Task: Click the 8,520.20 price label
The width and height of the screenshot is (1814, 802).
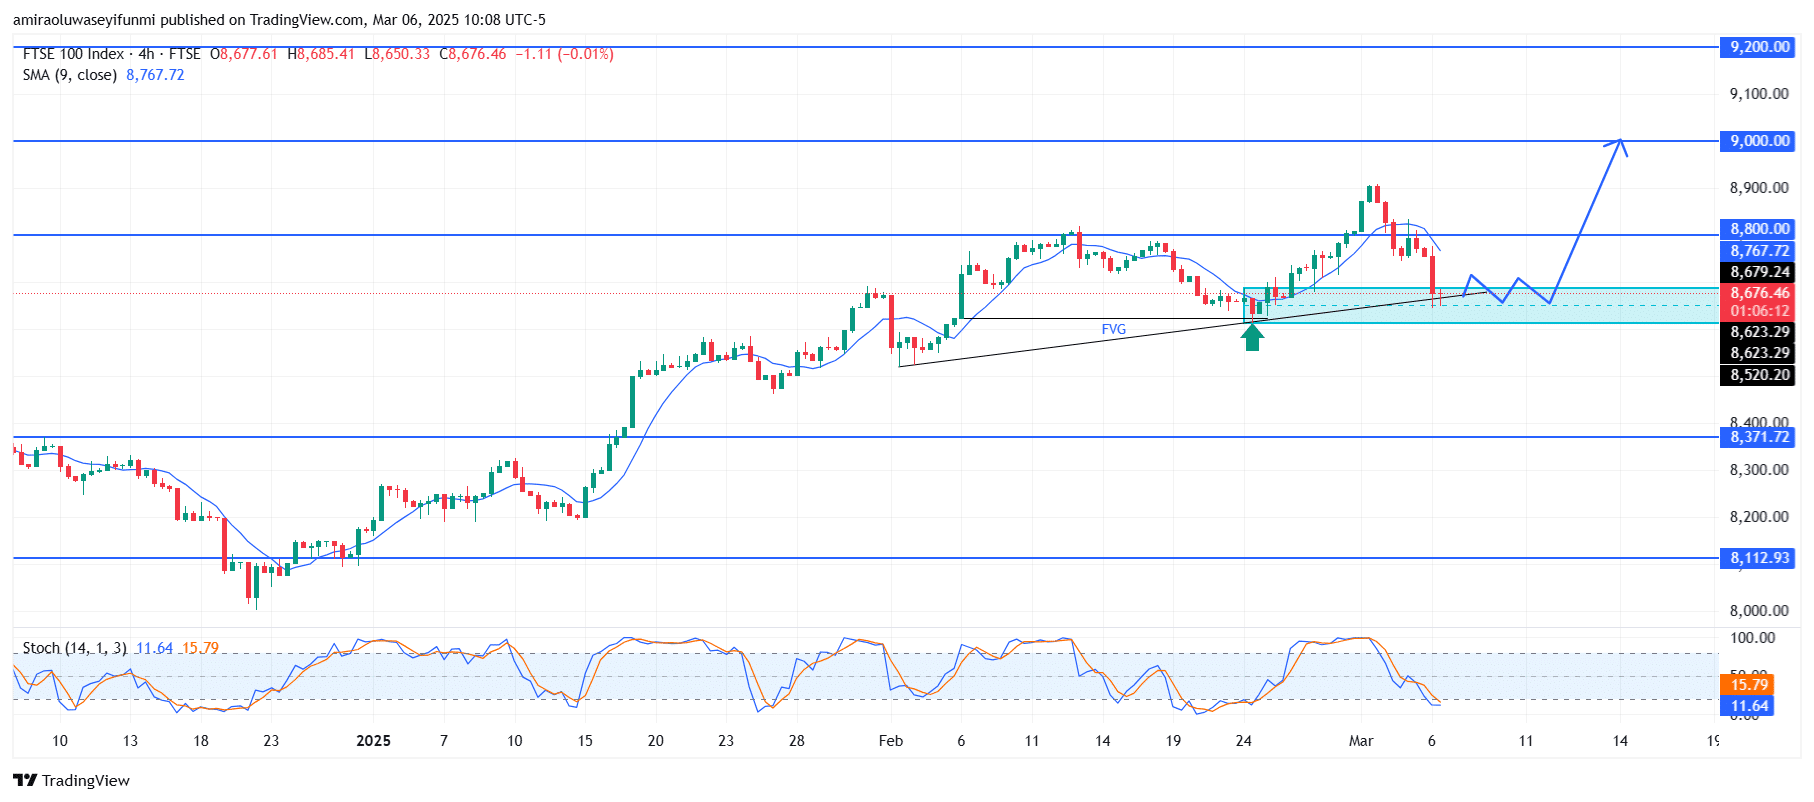Action: click(1759, 375)
